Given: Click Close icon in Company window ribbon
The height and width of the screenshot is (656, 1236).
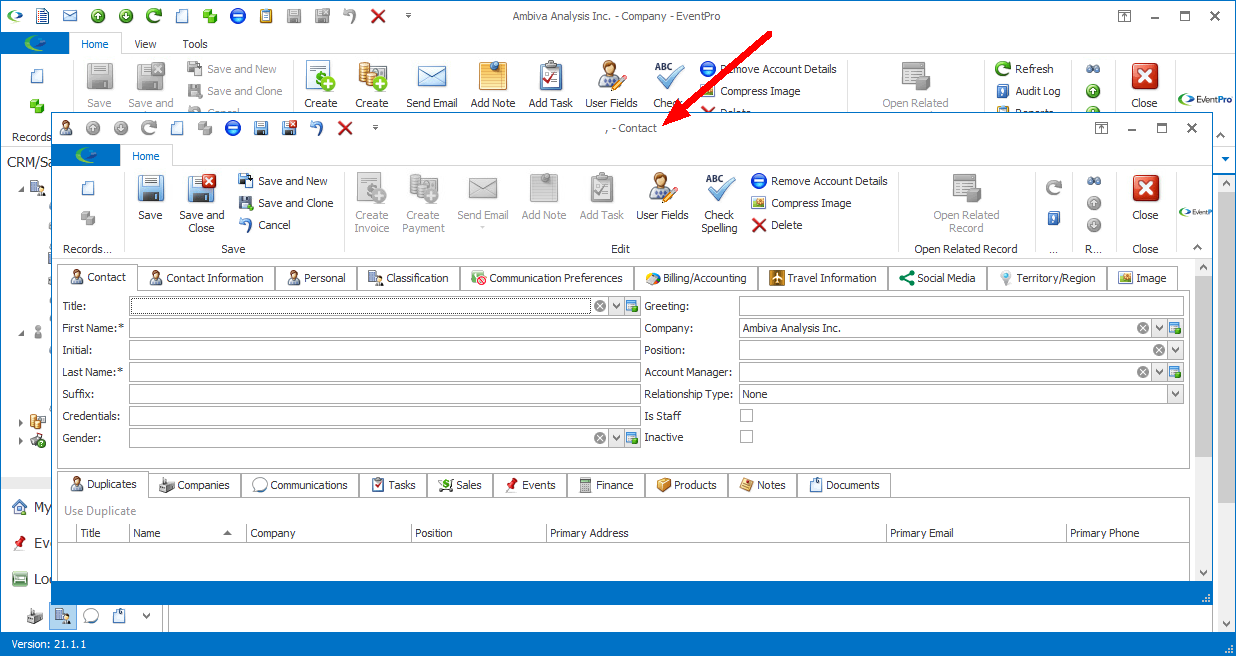Looking at the screenshot, I should pyautogui.click(x=1144, y=76).
